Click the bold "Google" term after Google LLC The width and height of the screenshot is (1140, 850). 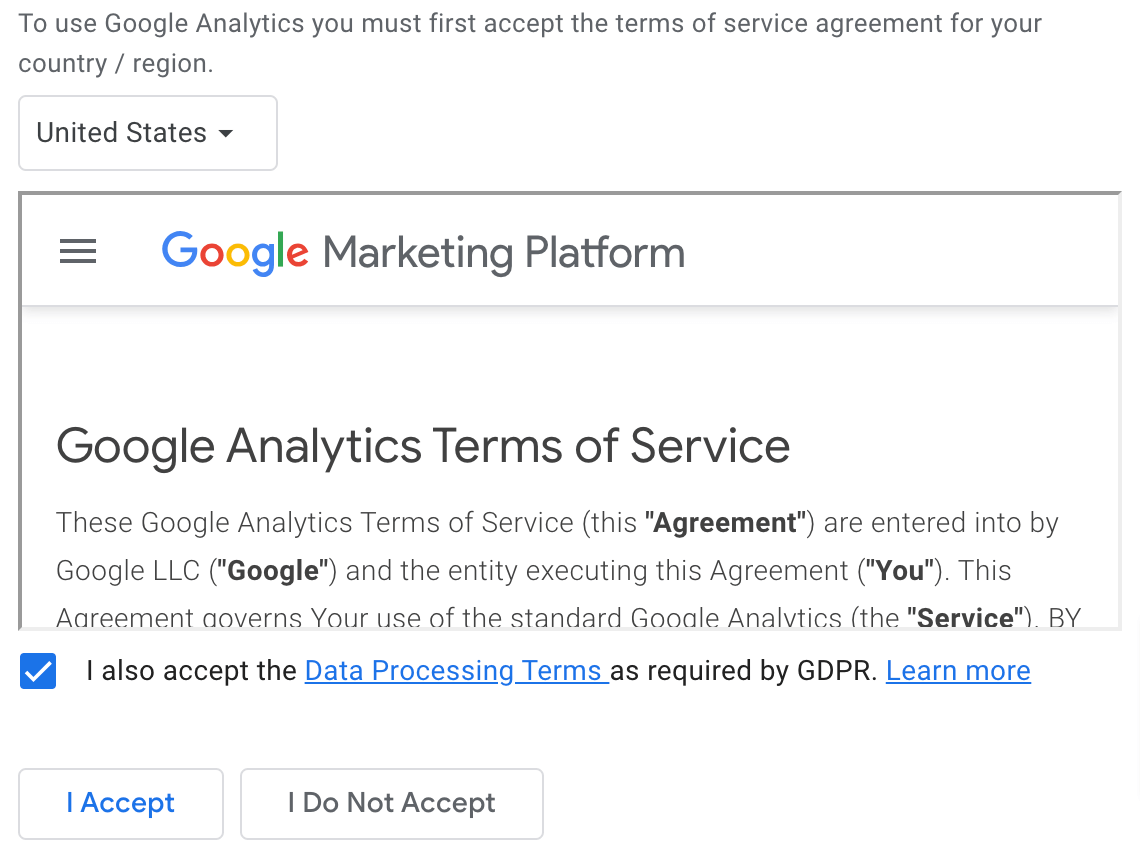[x=273, y=571]
